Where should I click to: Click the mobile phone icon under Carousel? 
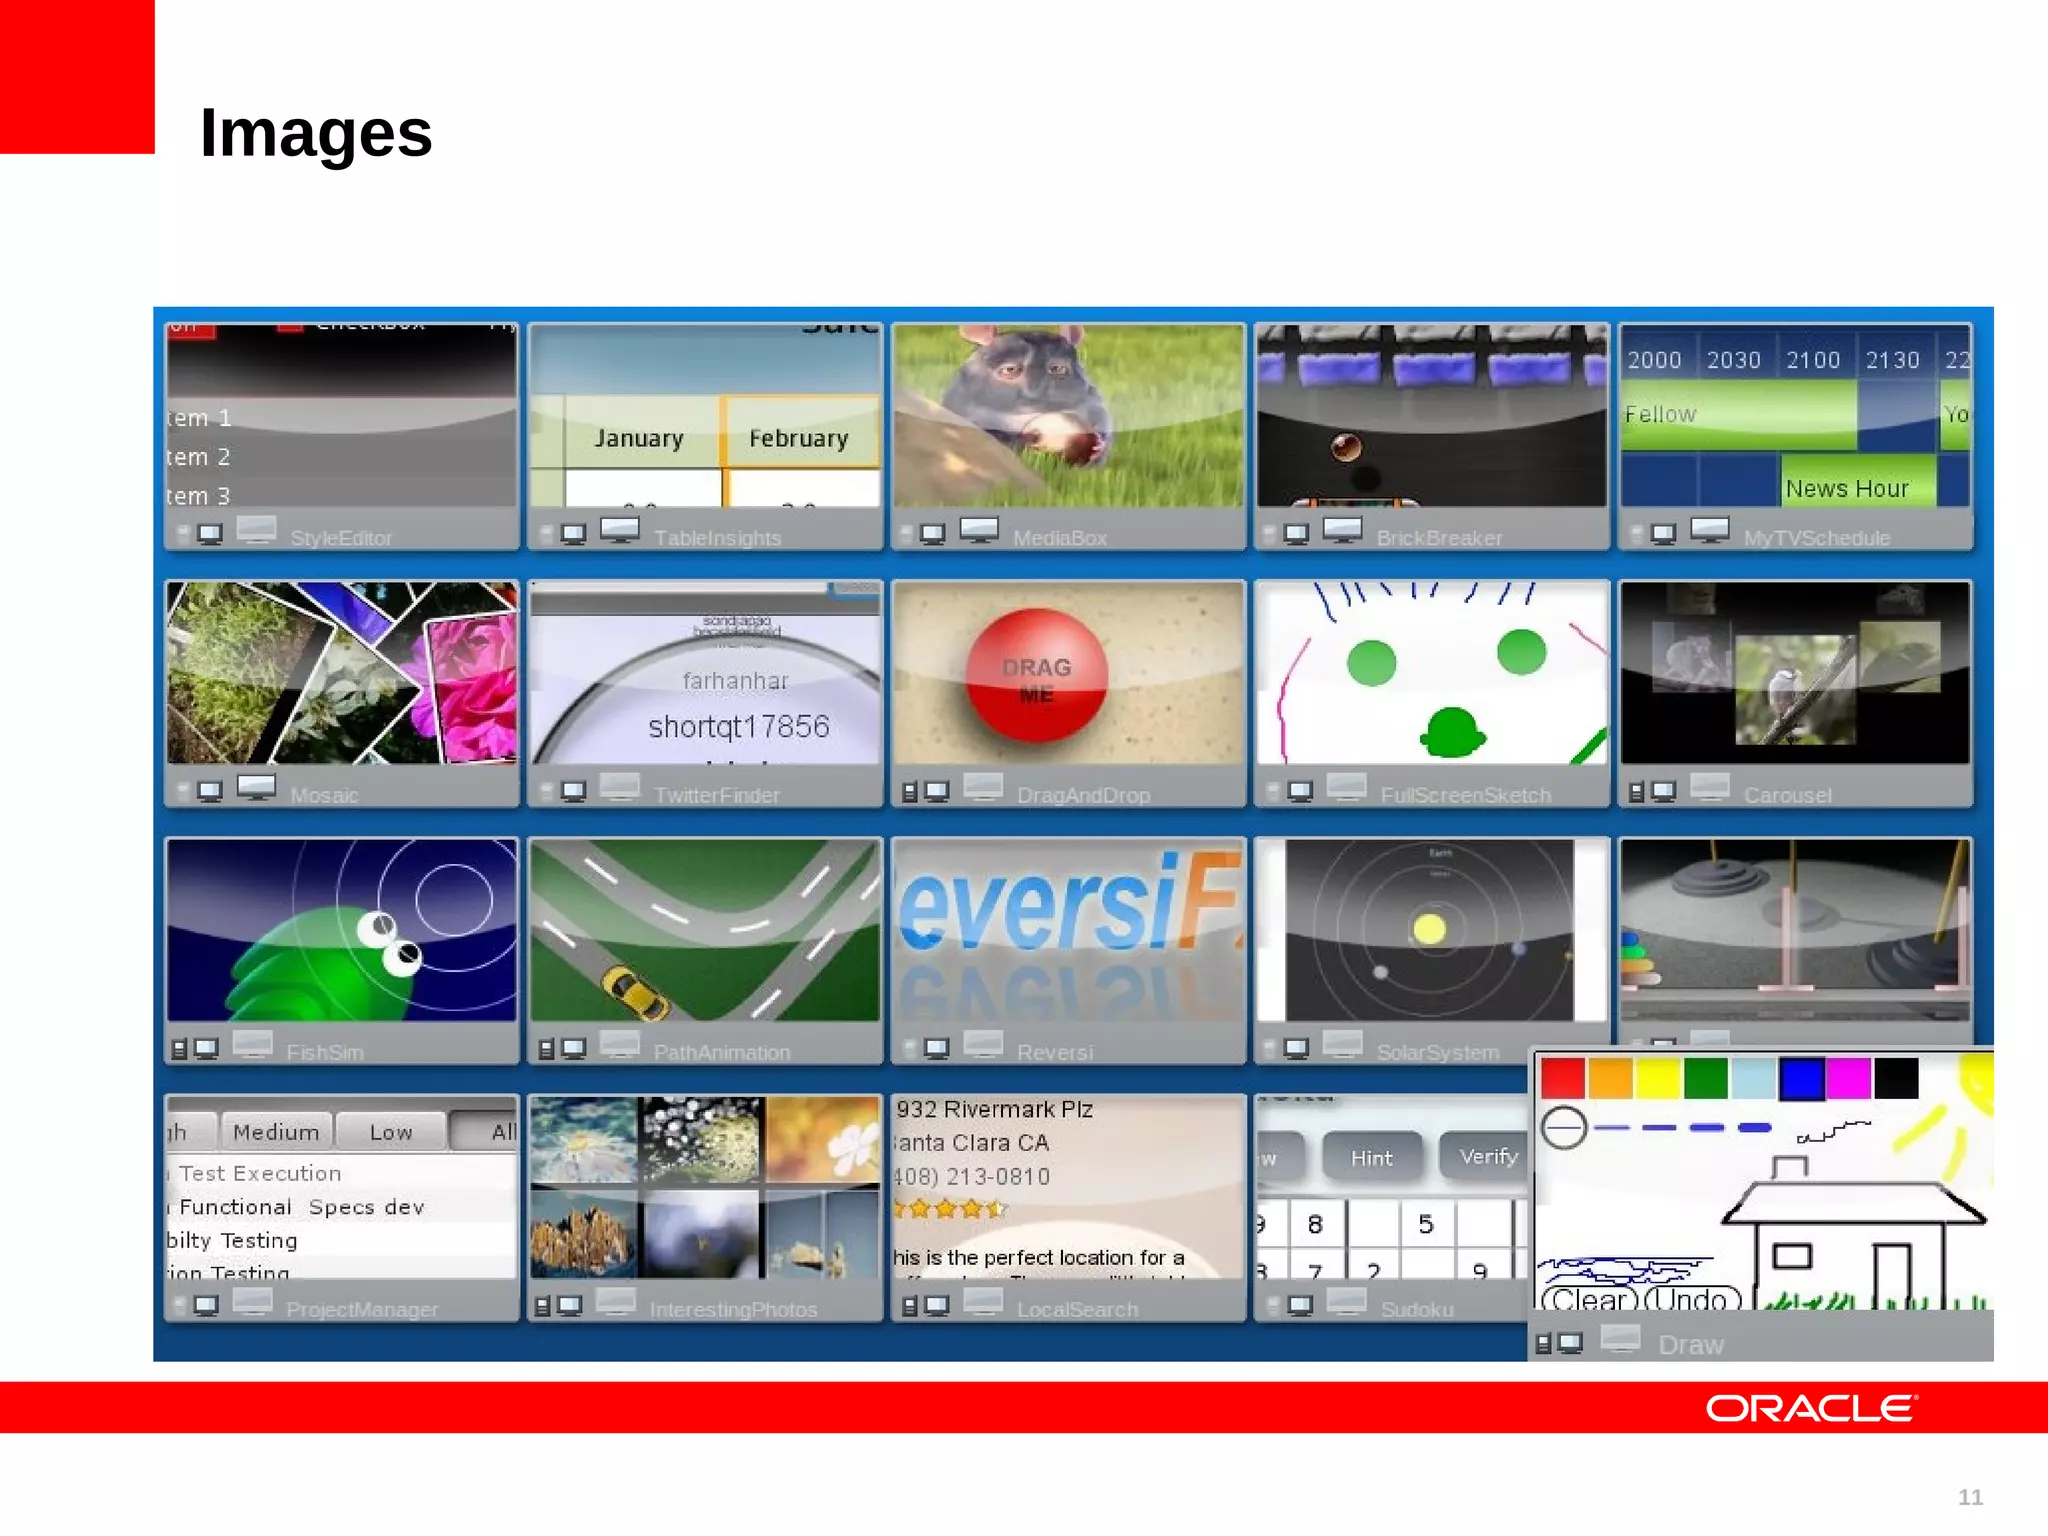pyautogui.click(x=1636, y=793)
